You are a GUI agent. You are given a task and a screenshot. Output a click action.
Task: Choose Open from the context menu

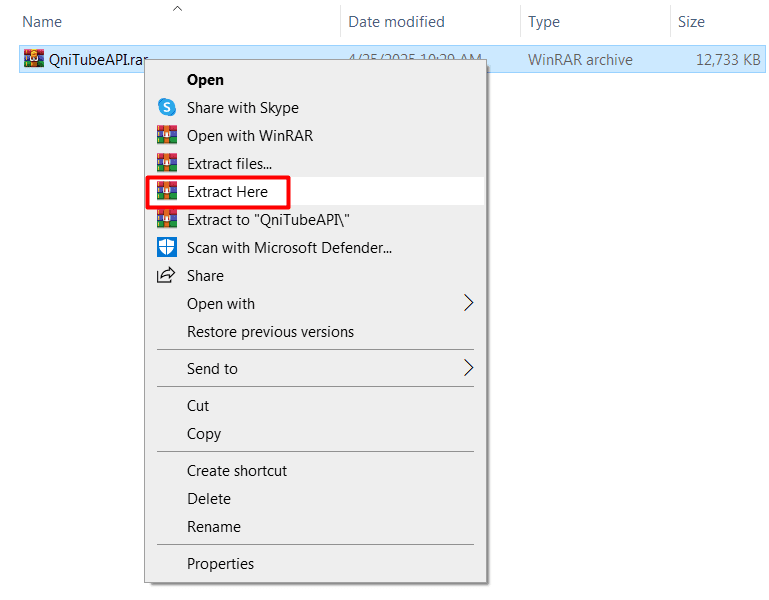[x=314, y=79]
